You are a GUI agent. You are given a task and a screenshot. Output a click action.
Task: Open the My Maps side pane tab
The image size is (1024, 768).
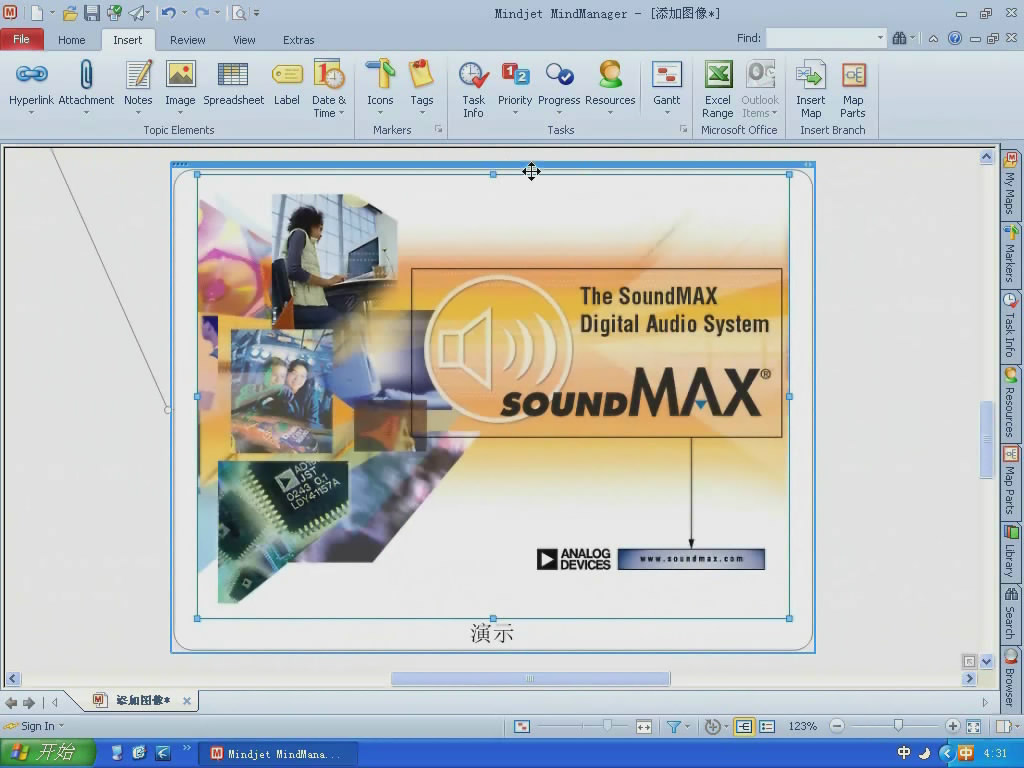[1010, 183]
